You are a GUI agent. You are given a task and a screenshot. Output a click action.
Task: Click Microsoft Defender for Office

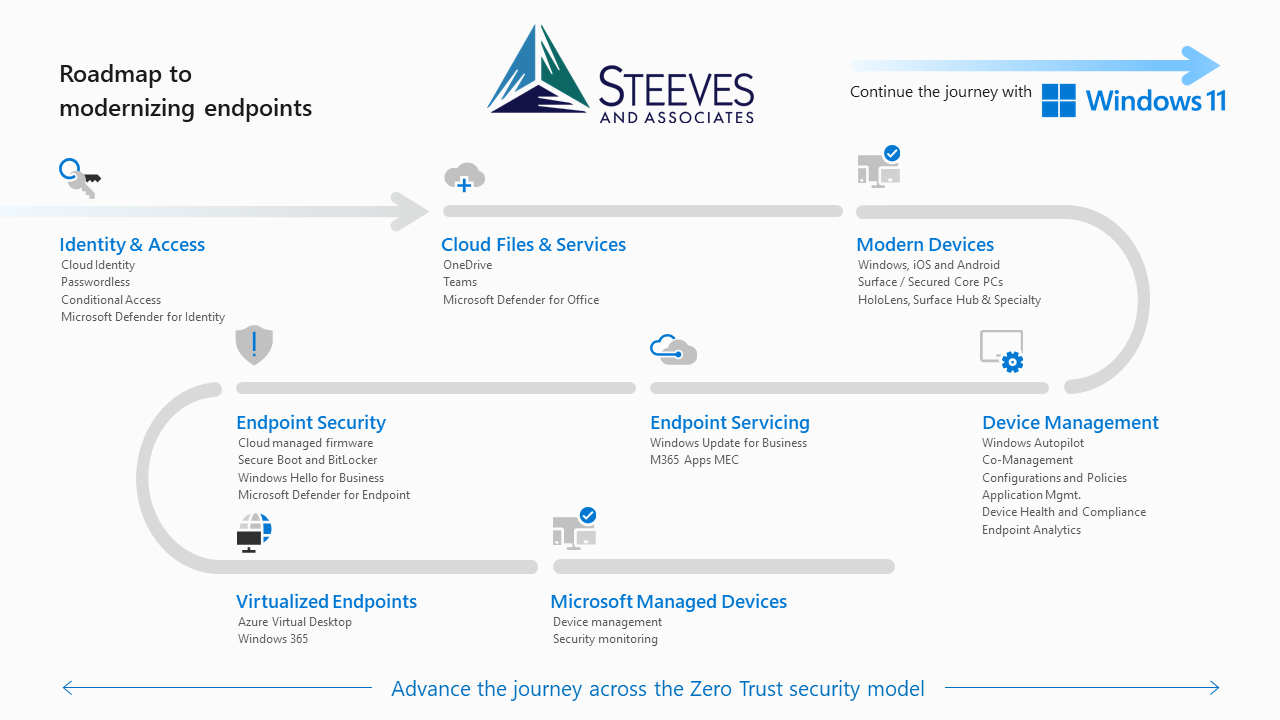[x=521, y=300]
